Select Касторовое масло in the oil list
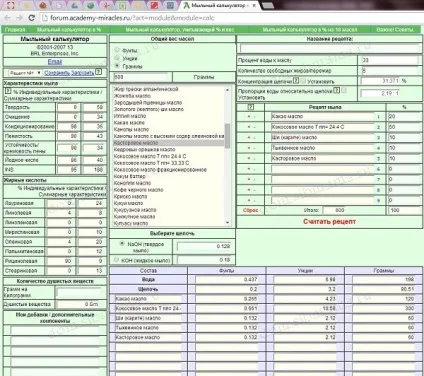Viewport: 424px width, 376px height. click(x=169, y=143)
